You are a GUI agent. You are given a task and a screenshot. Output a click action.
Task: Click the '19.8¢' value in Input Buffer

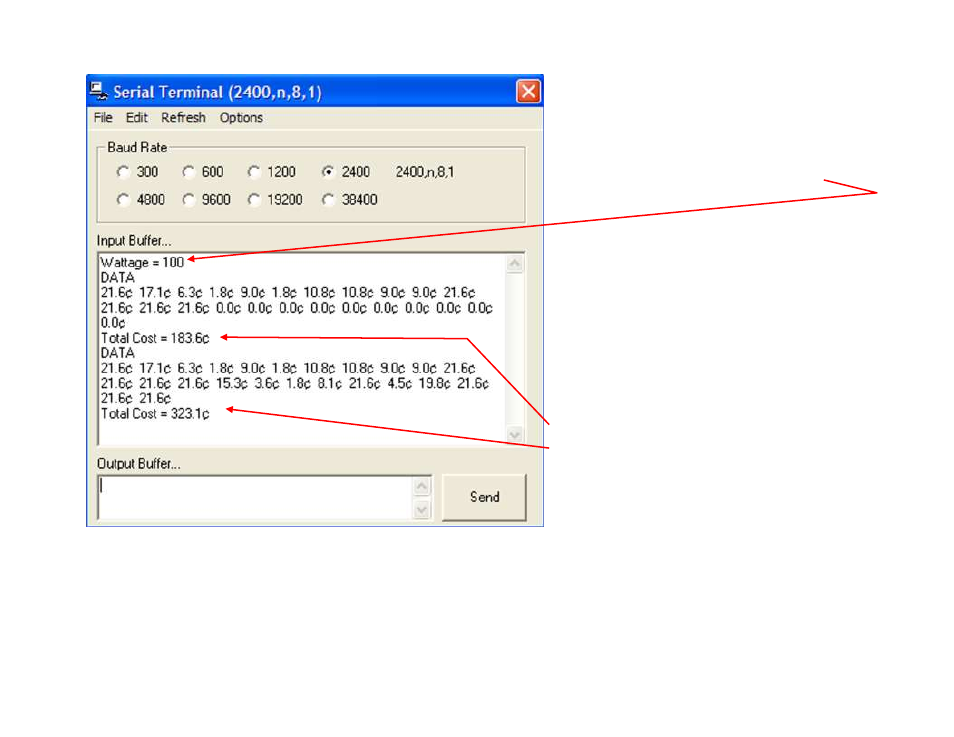point(434,383)
